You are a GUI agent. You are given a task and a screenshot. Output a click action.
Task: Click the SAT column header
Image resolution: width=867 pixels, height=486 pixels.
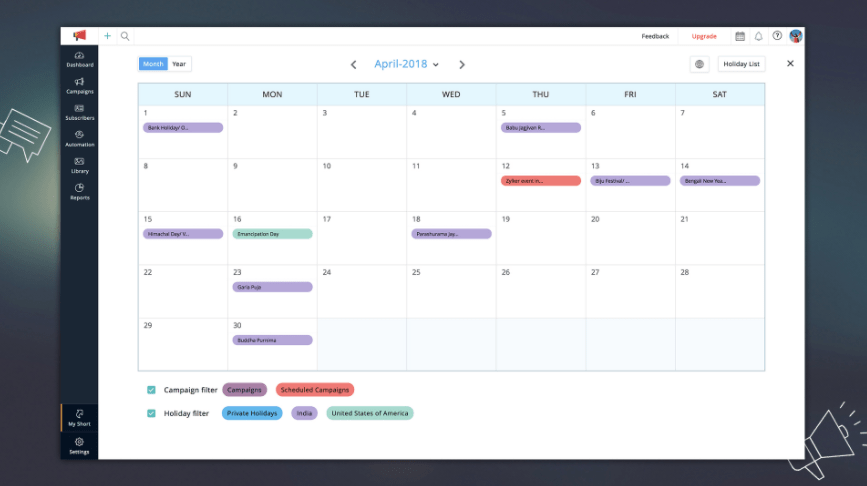[x=719, y=95]
